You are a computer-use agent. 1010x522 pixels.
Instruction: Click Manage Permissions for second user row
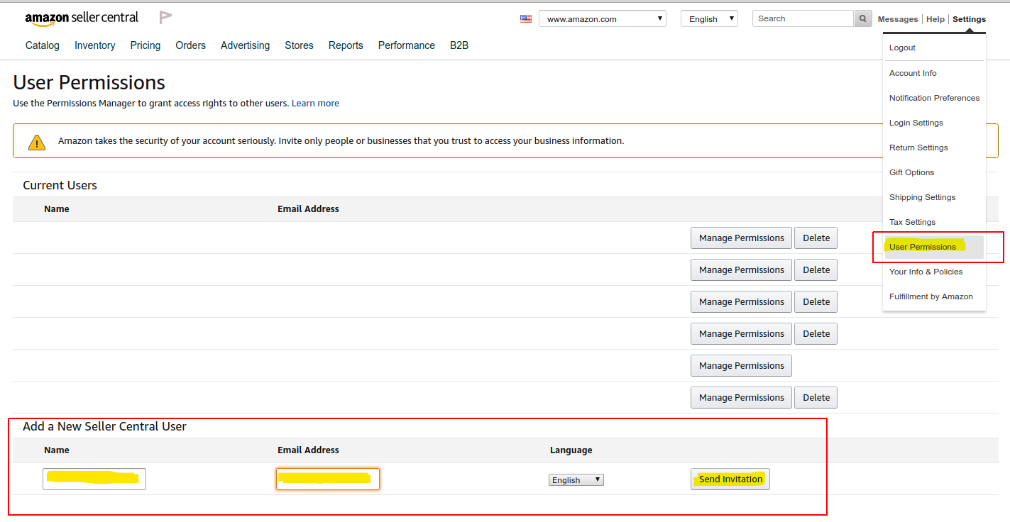(x=741, y=270)
